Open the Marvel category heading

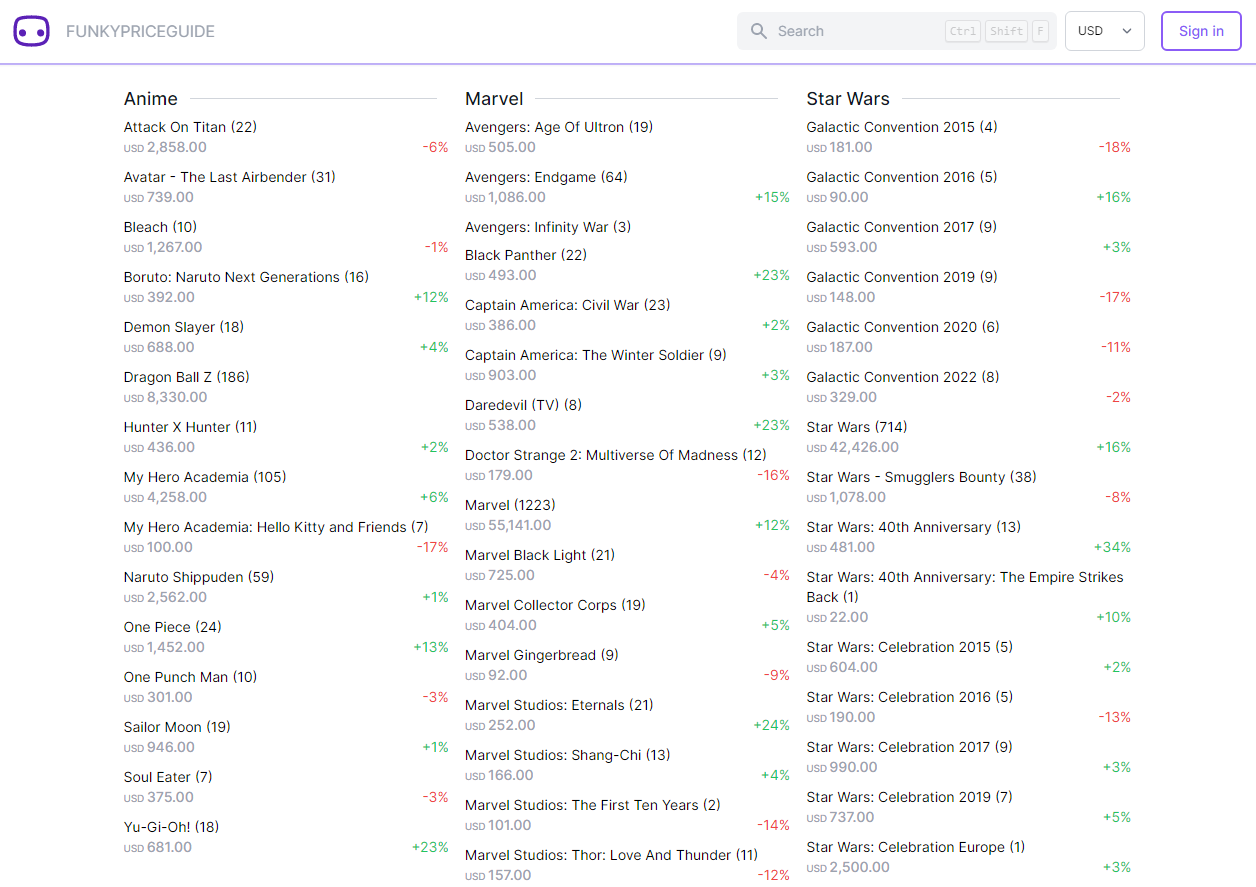[x=494, y=99]
